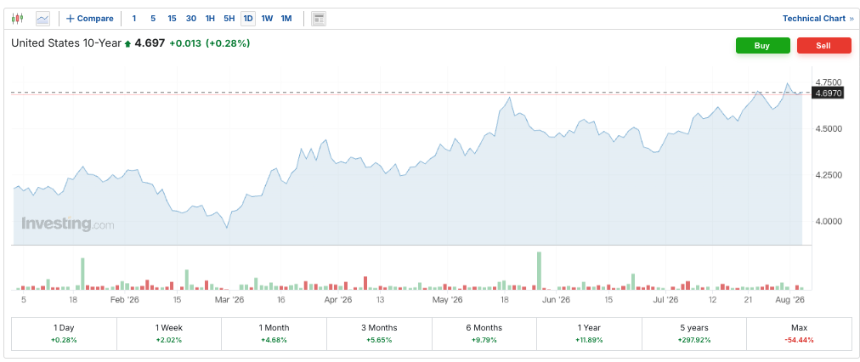Viewport: 860px width, 362px height.
Task: Click the Jul '26 date axis label
Action: tap(666, 300)
